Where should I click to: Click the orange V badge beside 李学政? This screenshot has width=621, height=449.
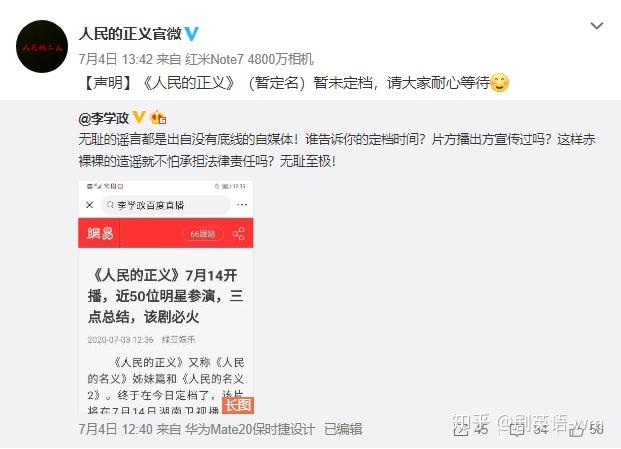[x=138, y=117]
